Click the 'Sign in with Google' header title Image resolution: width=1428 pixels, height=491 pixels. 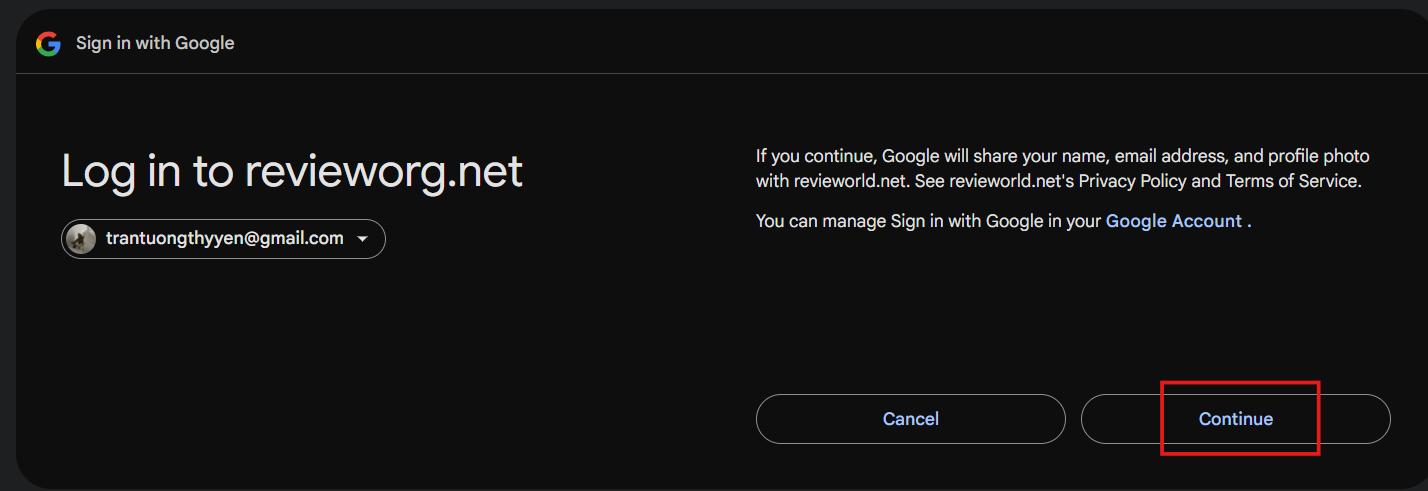pyautogui.click(x=155, y=43)
